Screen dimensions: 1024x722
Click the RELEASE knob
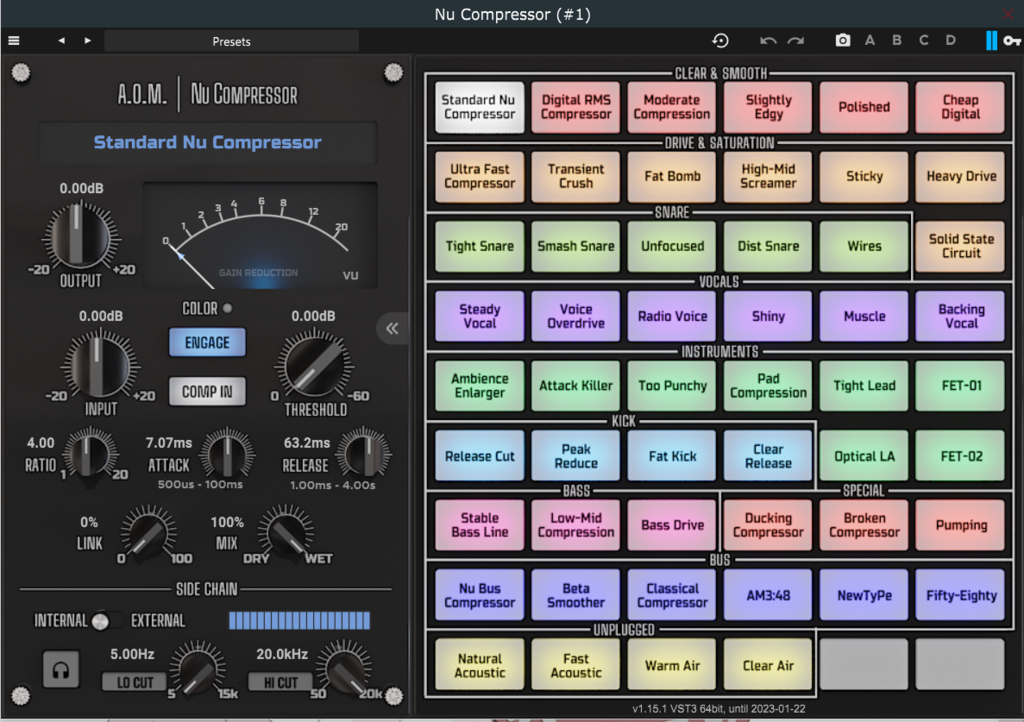(x=364, y=454)
